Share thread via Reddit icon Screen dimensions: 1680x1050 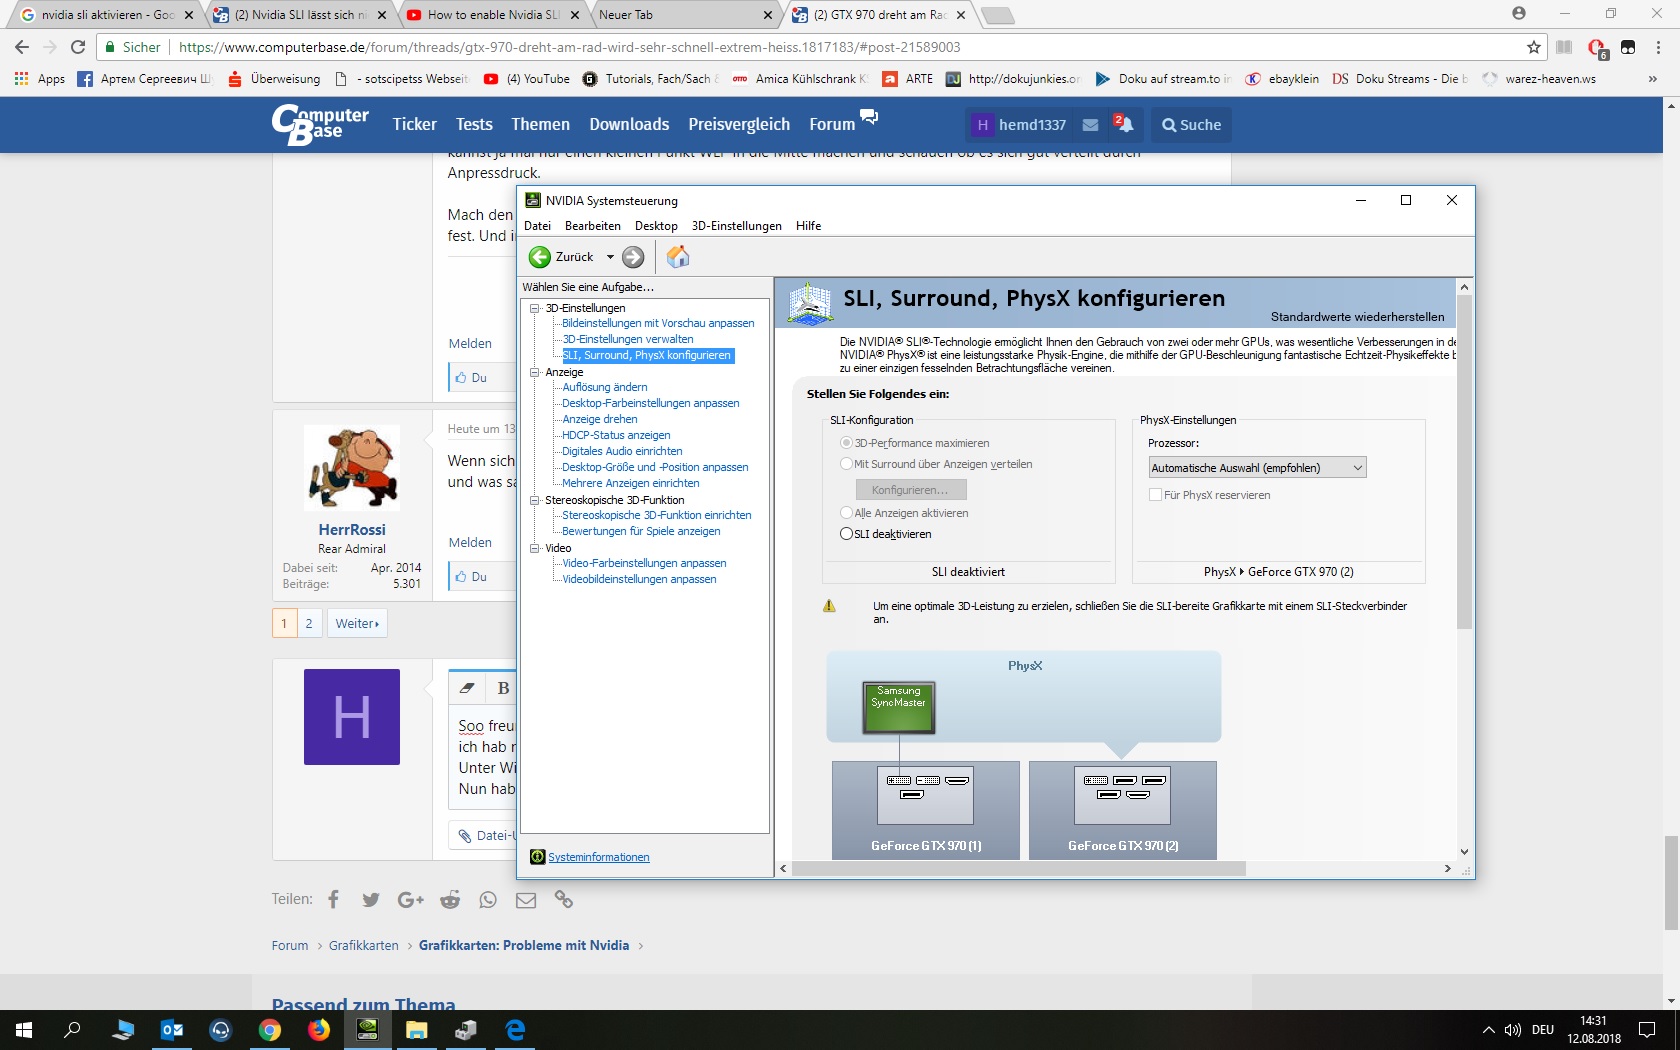(450, 899)
